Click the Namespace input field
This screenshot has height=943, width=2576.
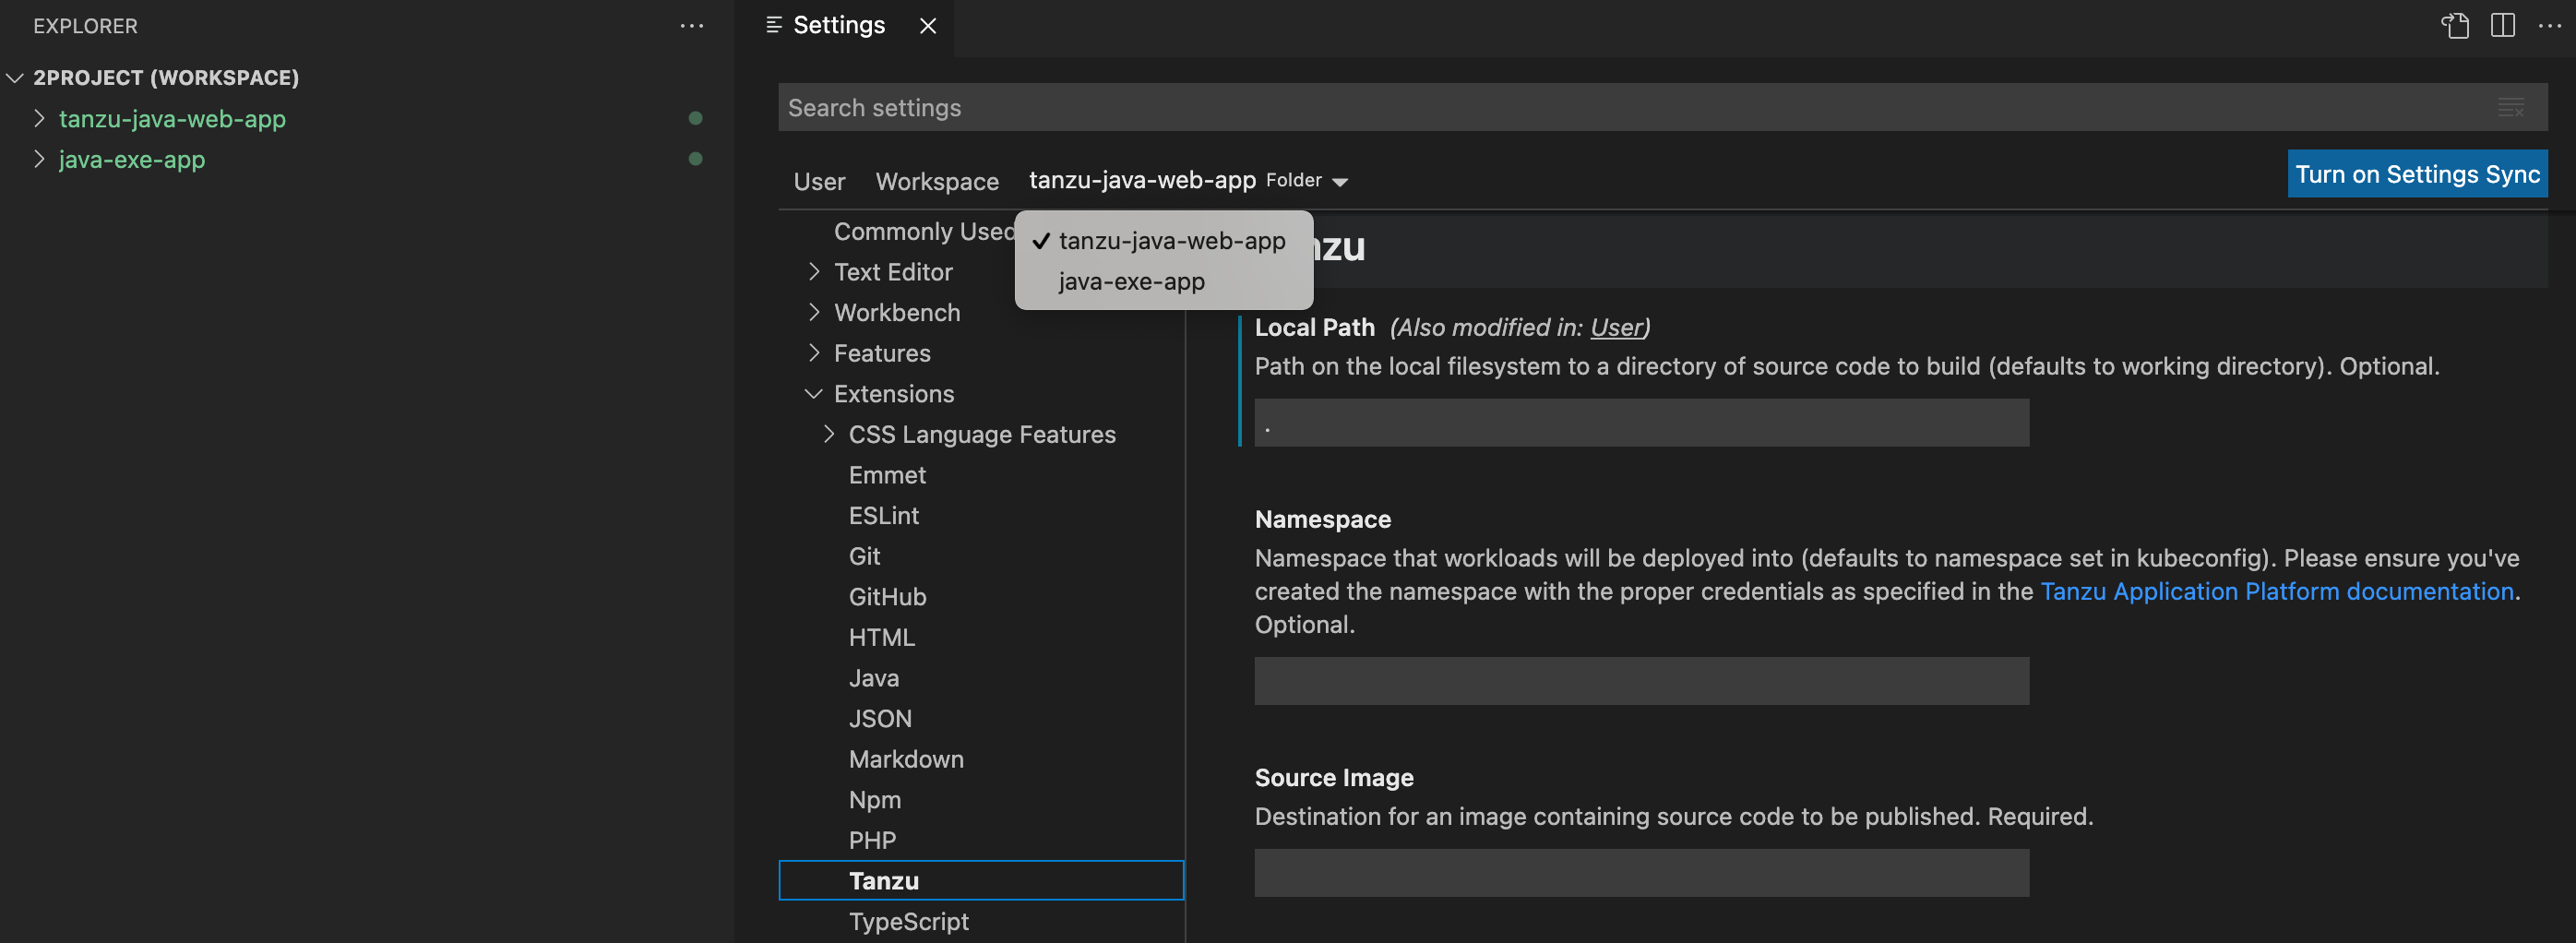[1641, 681]
